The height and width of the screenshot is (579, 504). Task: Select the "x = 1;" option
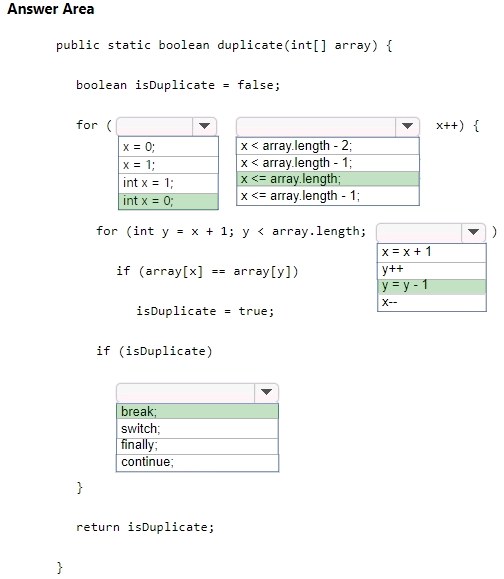pyautogui.click(x=168, y=165)
